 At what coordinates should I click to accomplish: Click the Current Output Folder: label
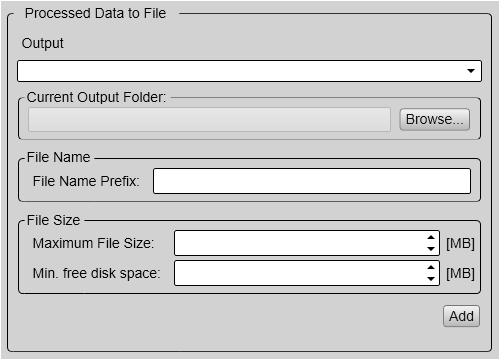click(x=96, y=97)
